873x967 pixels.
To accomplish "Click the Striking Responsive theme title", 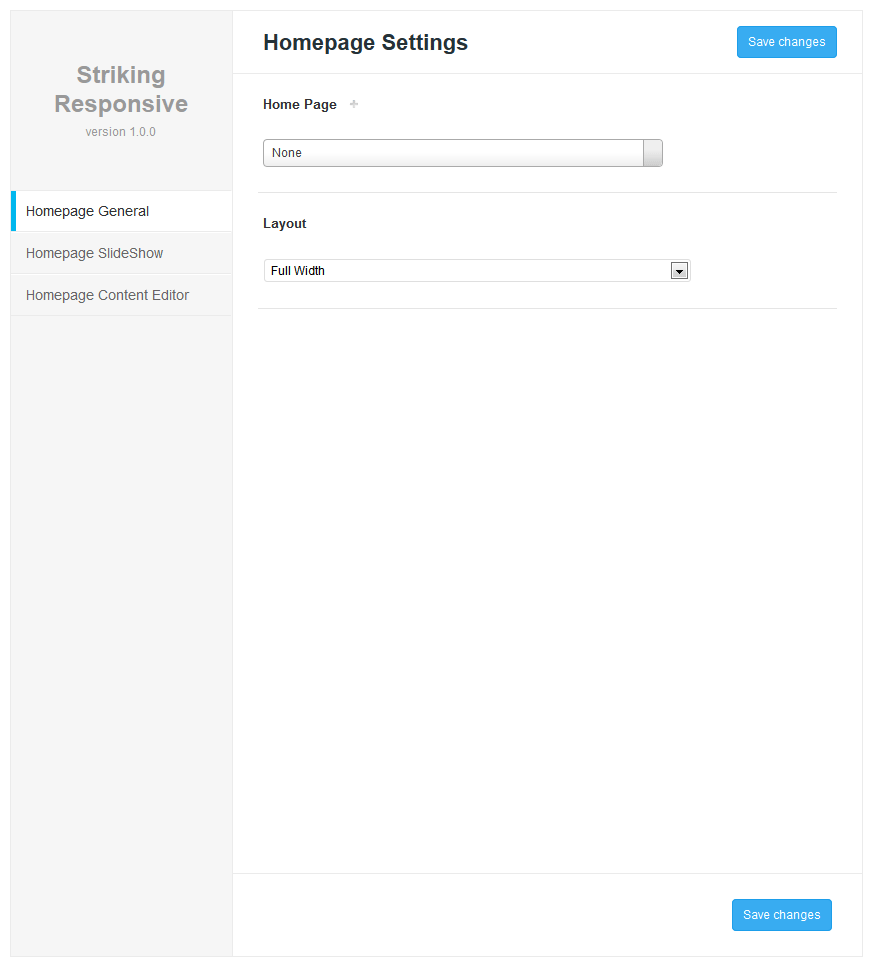I will [x=121, y=89].
